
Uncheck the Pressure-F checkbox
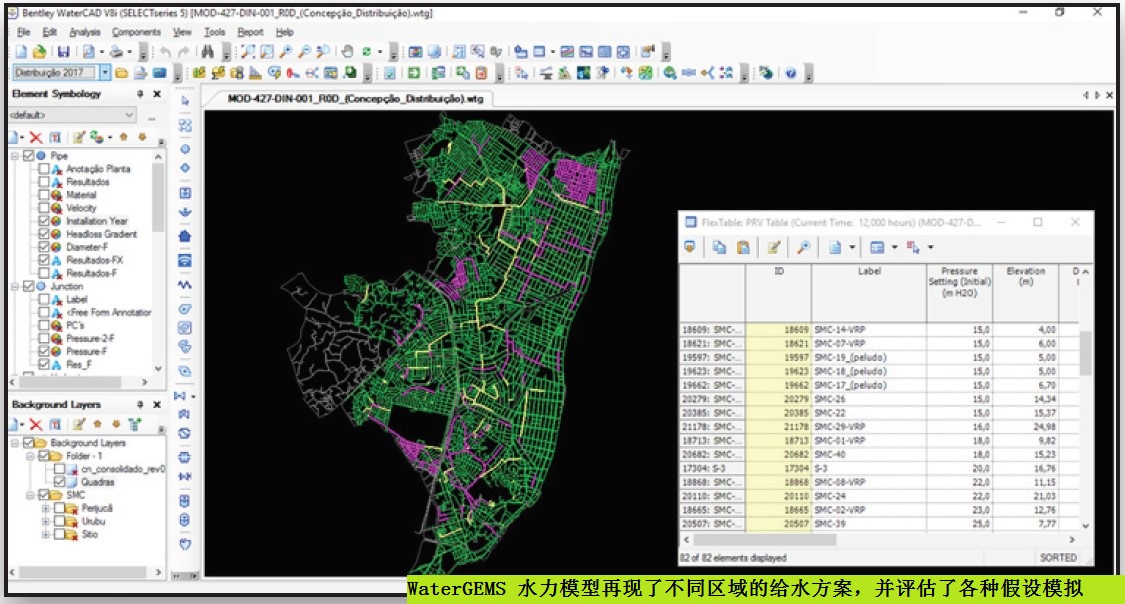44,351
